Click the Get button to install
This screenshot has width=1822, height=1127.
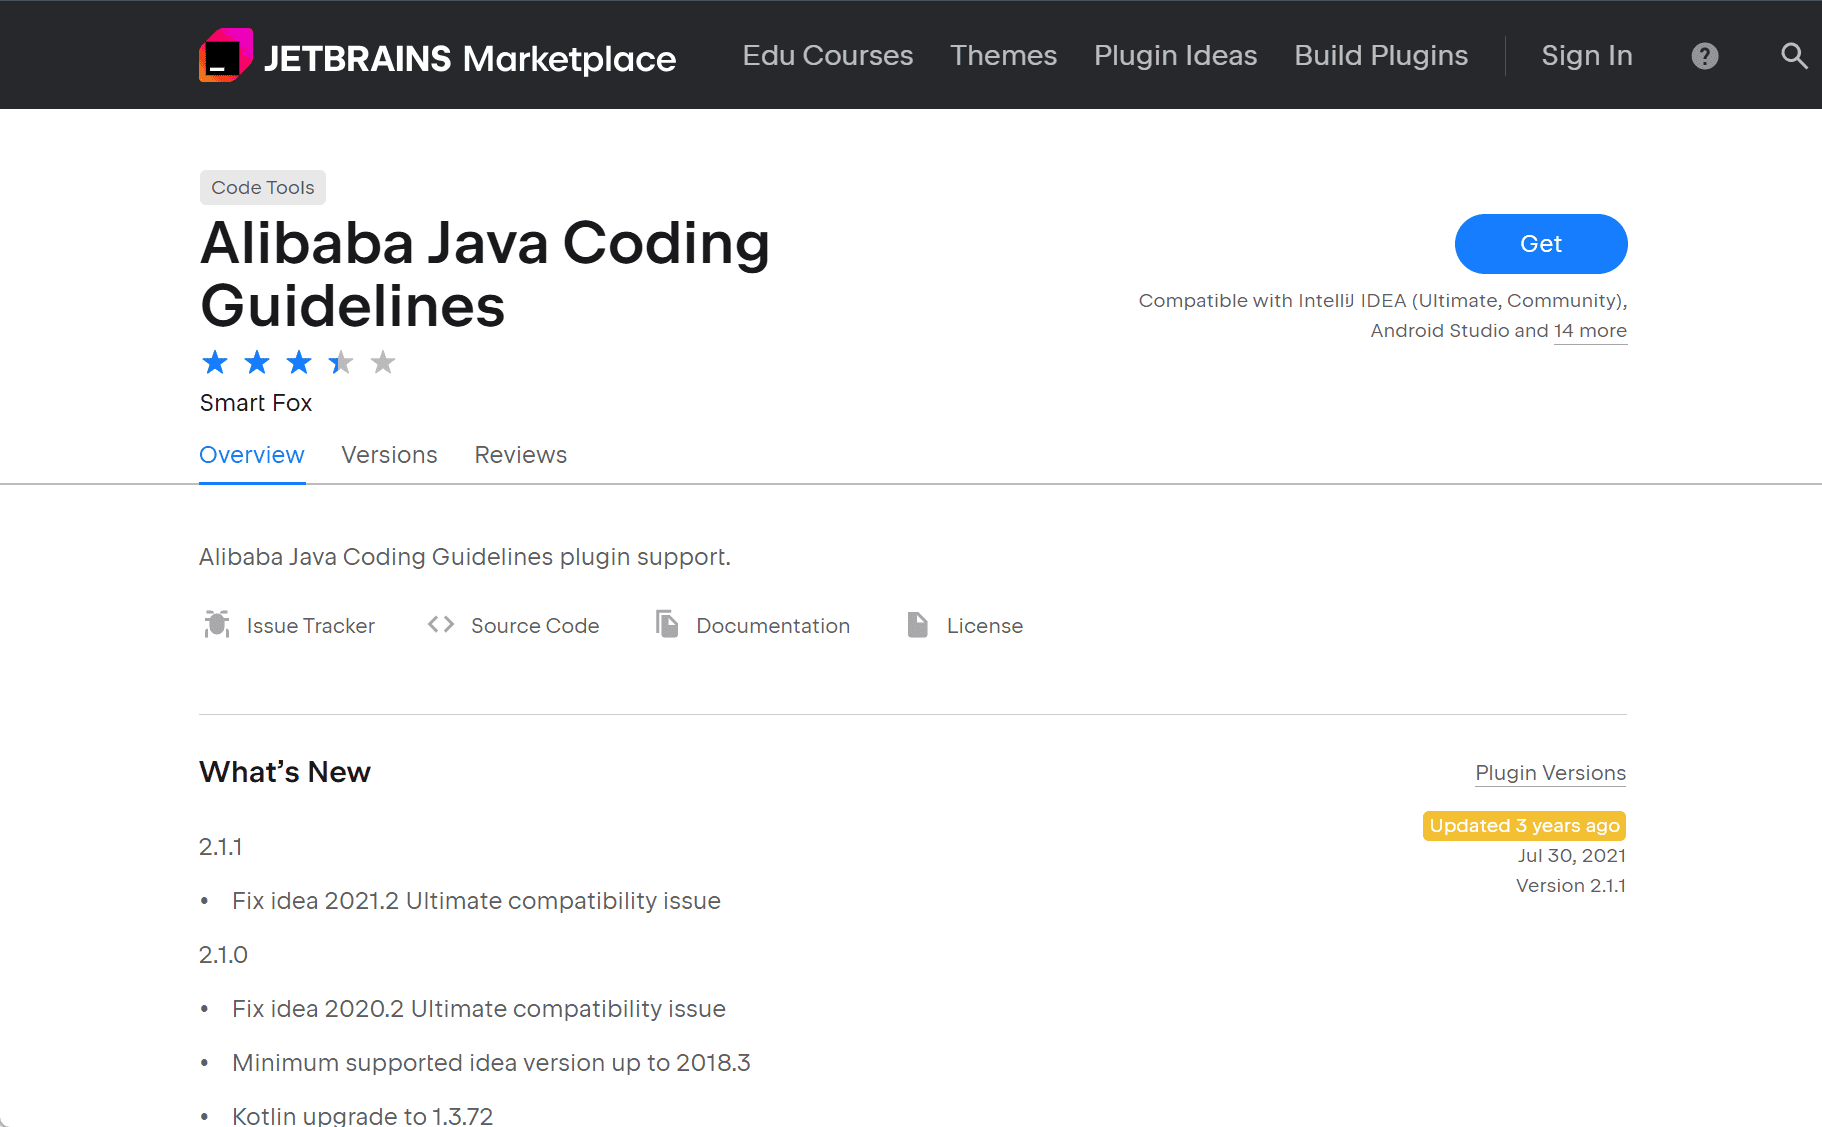[x=1540, y=243]
